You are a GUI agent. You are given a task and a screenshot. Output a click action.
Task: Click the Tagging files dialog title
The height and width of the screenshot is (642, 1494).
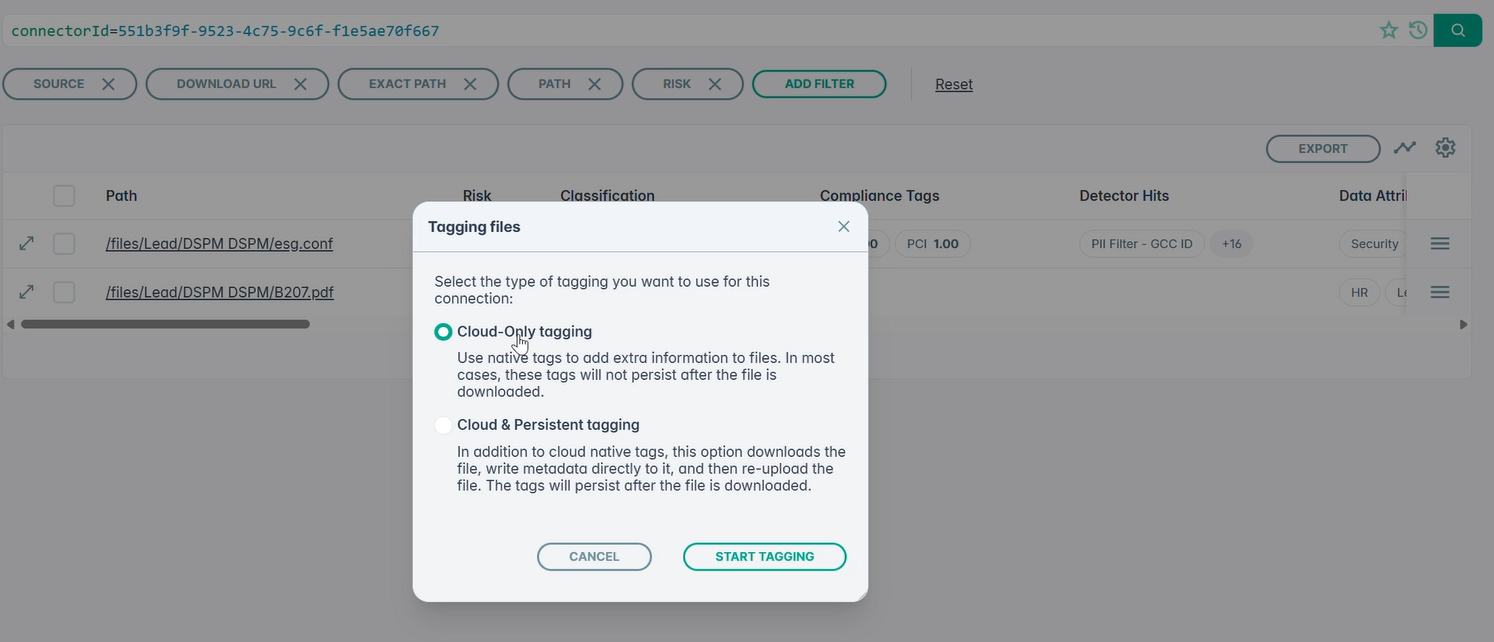[x=474, y=227]
